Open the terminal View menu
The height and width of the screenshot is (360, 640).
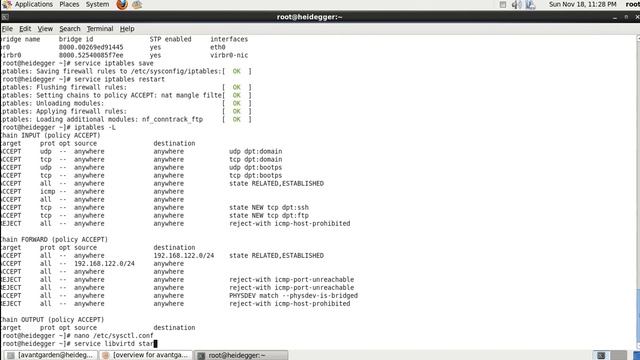tap(45, 29)
